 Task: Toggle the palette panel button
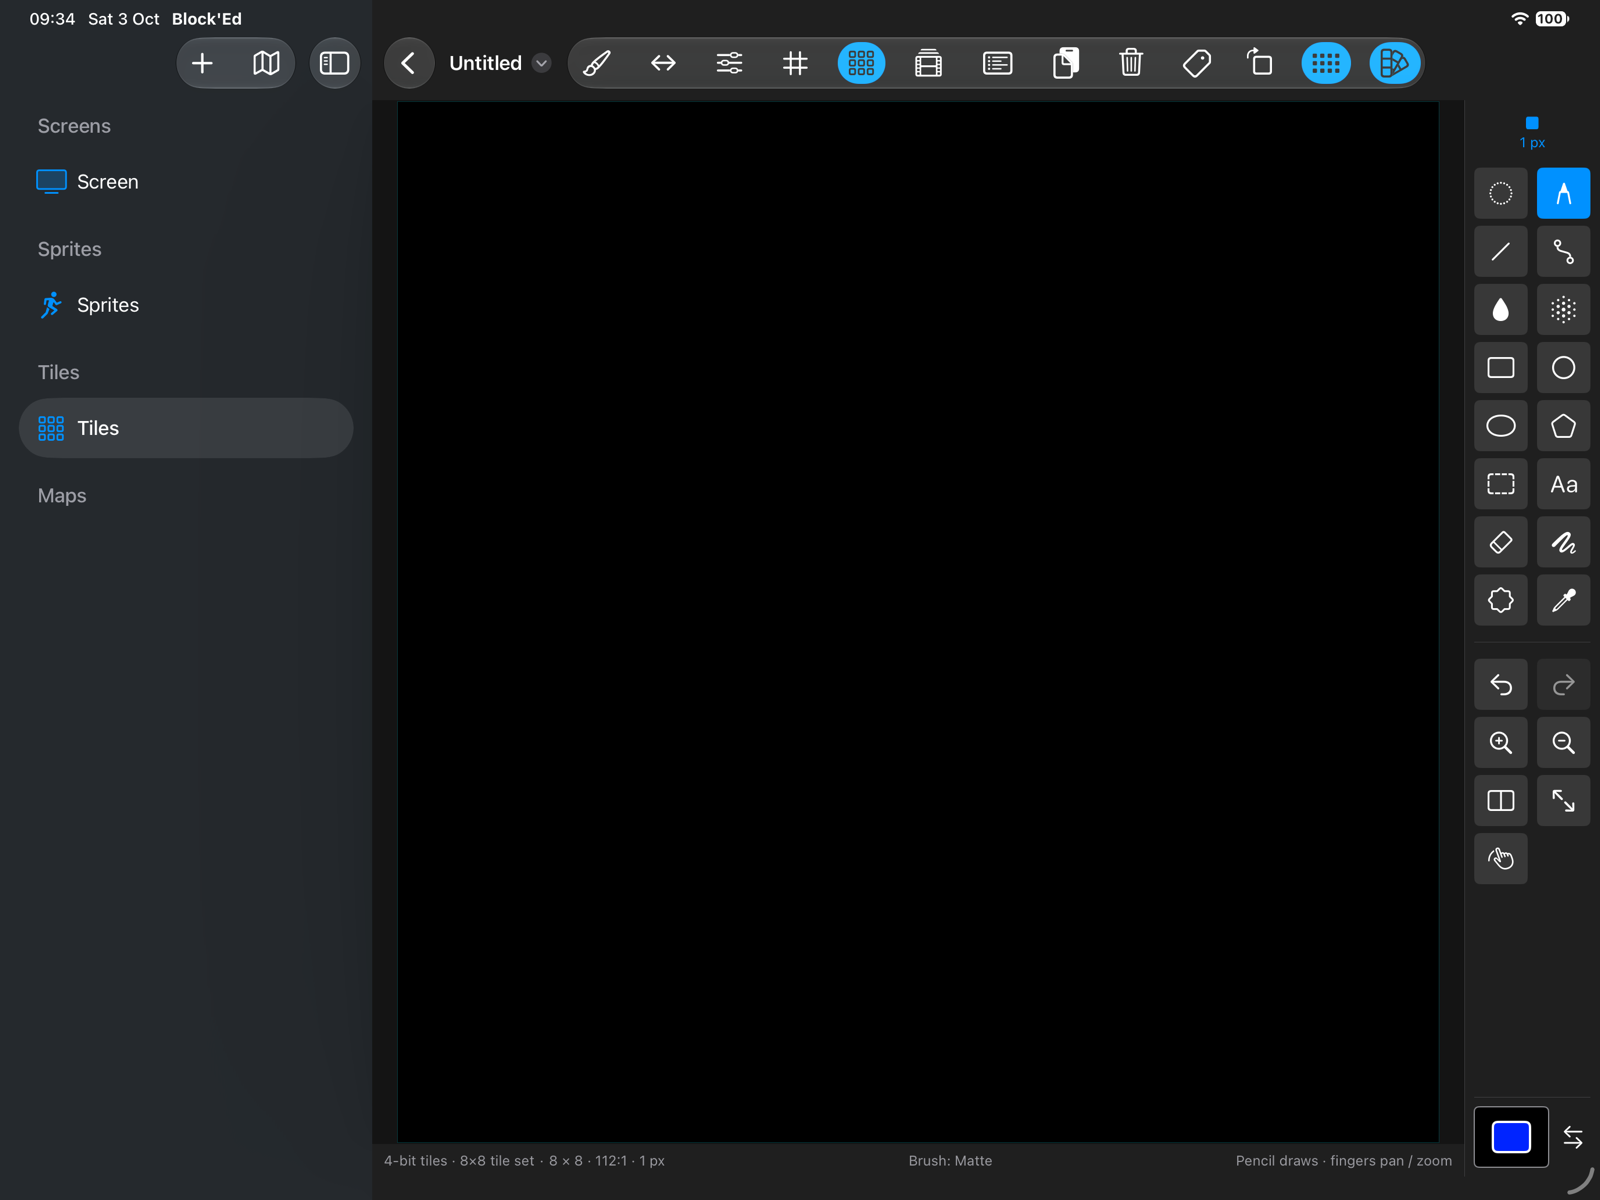point(1393,63)
